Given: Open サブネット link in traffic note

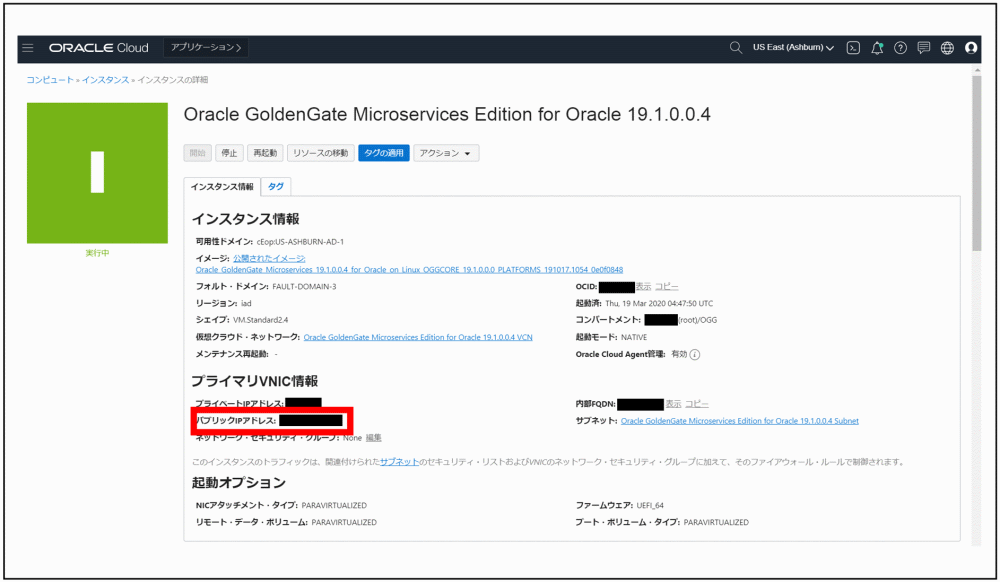Looking at the screenshot, I should click(399, 462).
